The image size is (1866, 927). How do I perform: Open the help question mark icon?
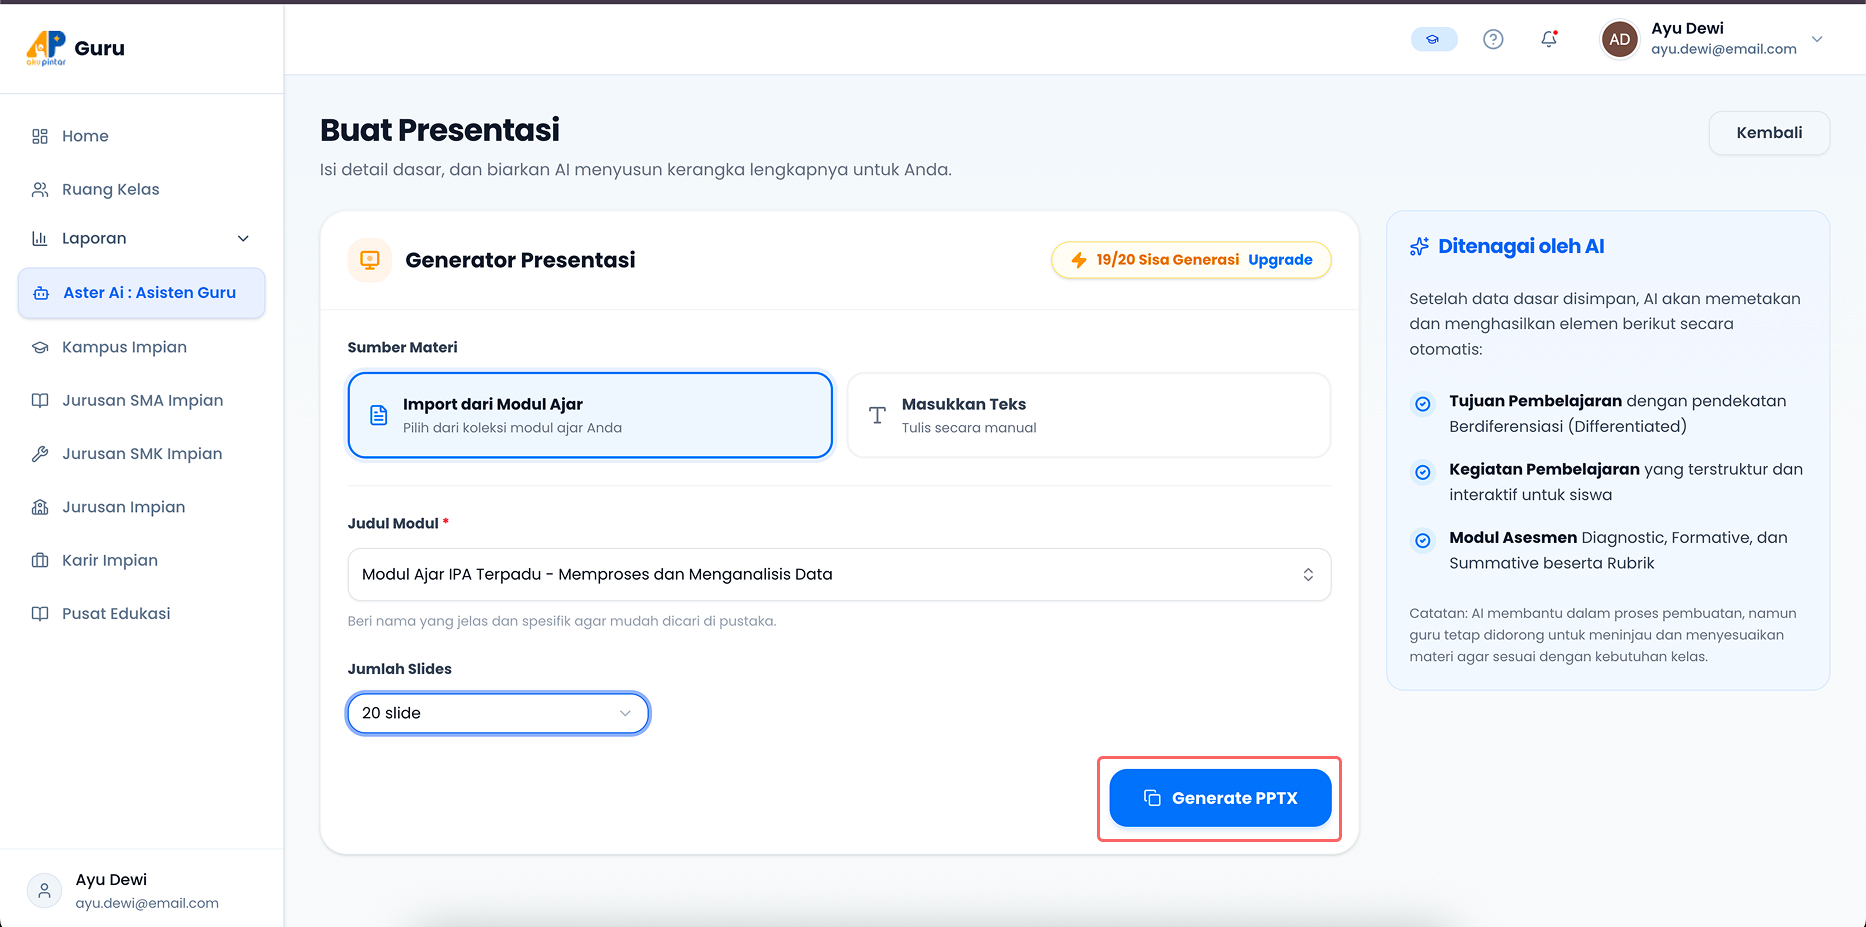point(1493,39)
